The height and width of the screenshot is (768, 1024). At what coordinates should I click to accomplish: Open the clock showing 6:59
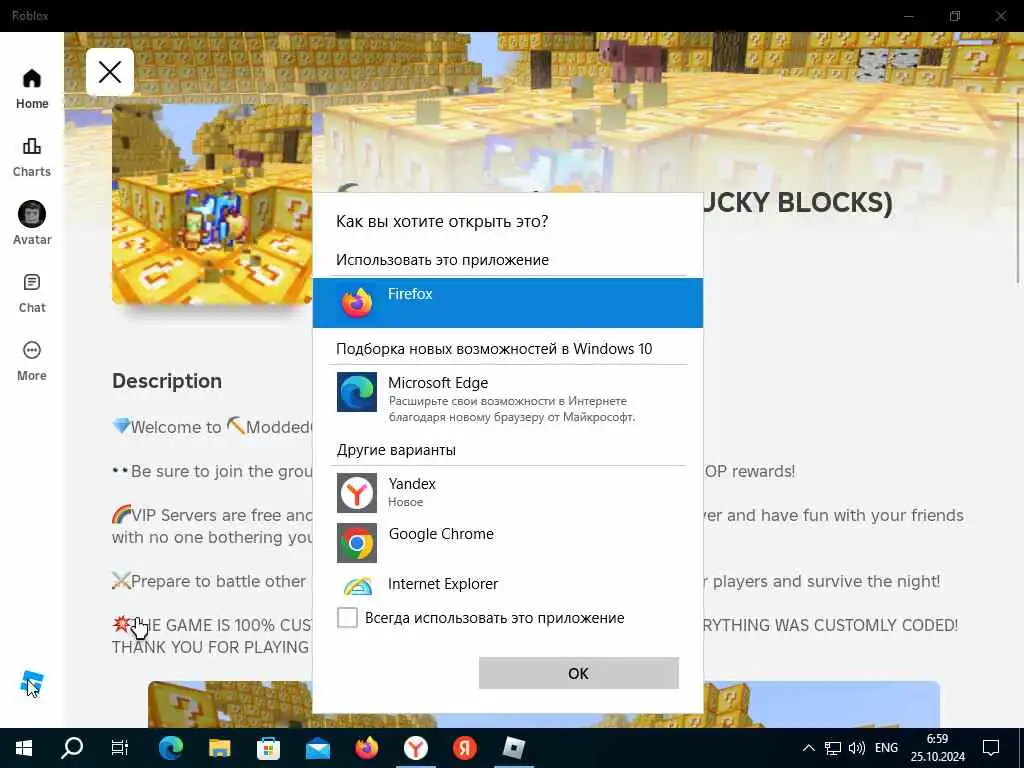pyautogui.click(x=938, y=748)
